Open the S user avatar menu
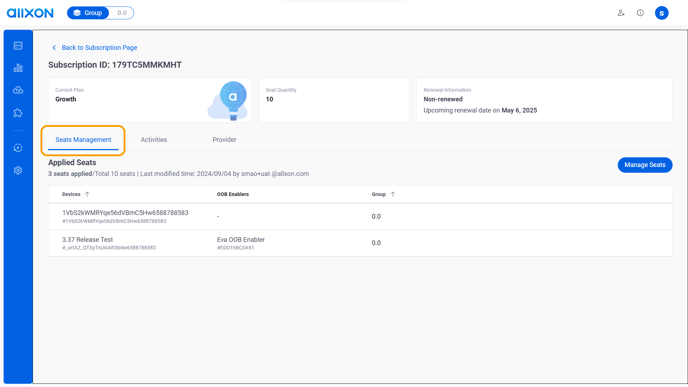688x387 pixels. [662, 13]
